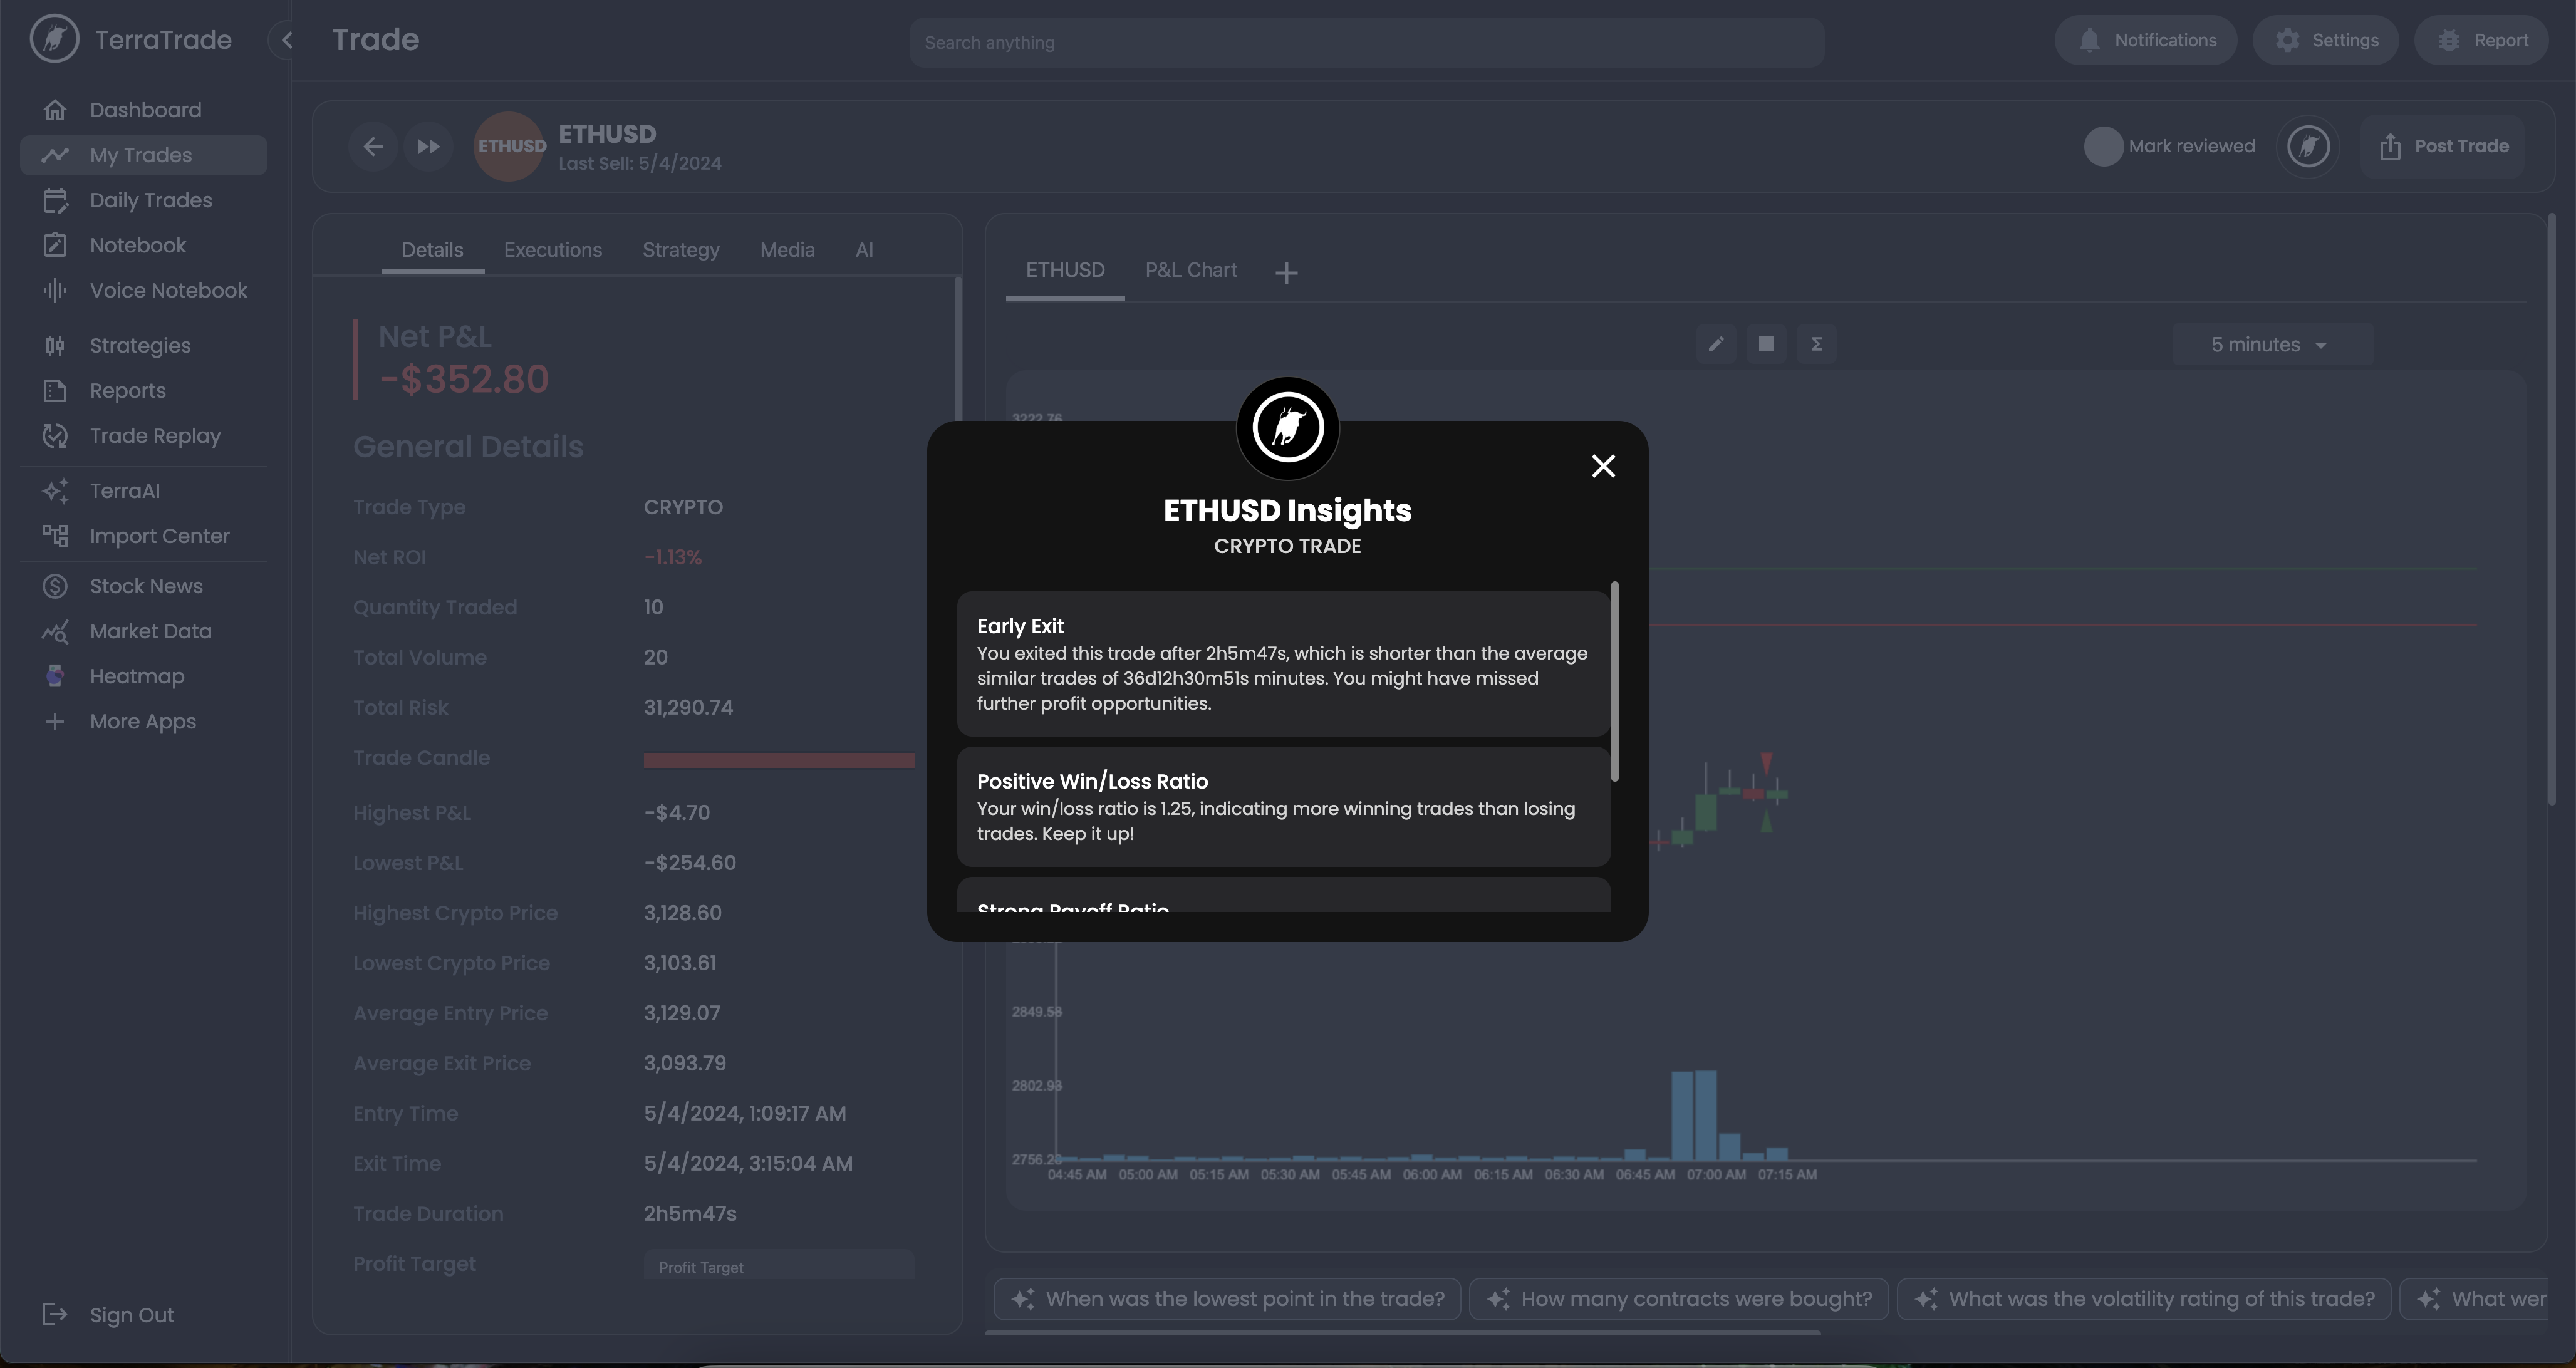
Task: Type in the Search anything field
Action: pyautogui.click(x=1366, y=42)
